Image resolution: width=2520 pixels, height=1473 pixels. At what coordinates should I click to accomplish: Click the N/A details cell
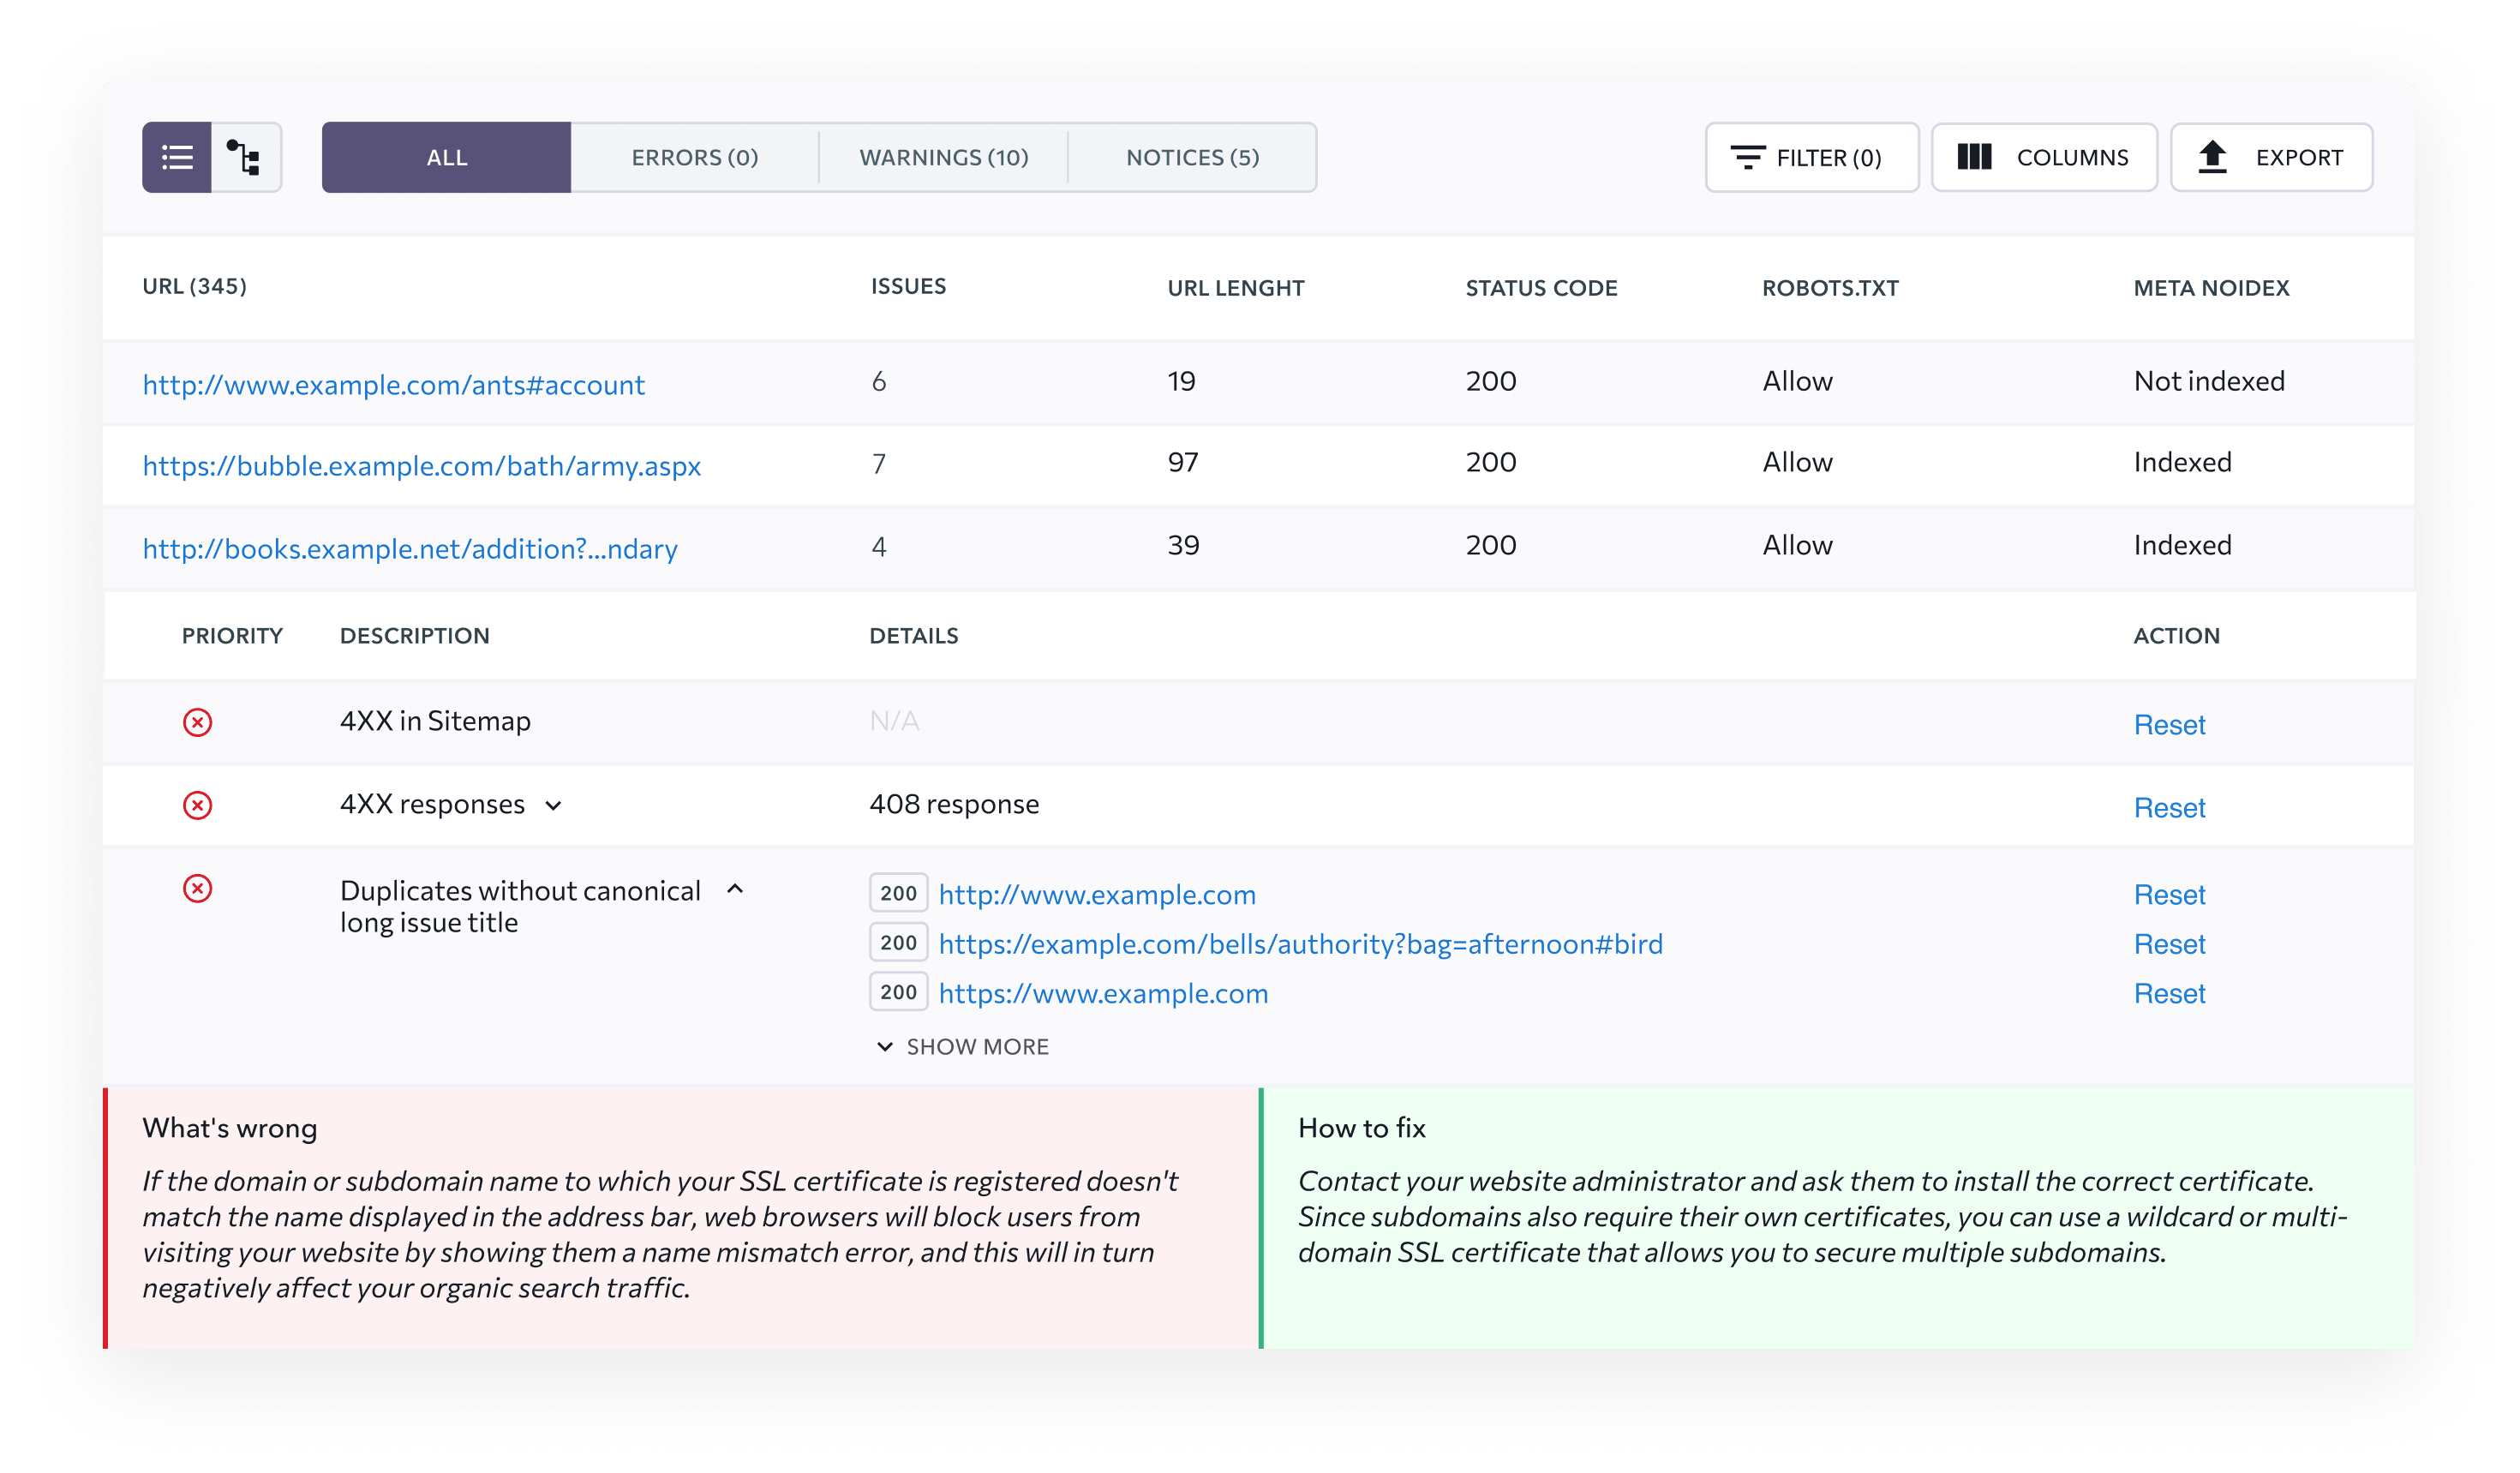point(894,721)
